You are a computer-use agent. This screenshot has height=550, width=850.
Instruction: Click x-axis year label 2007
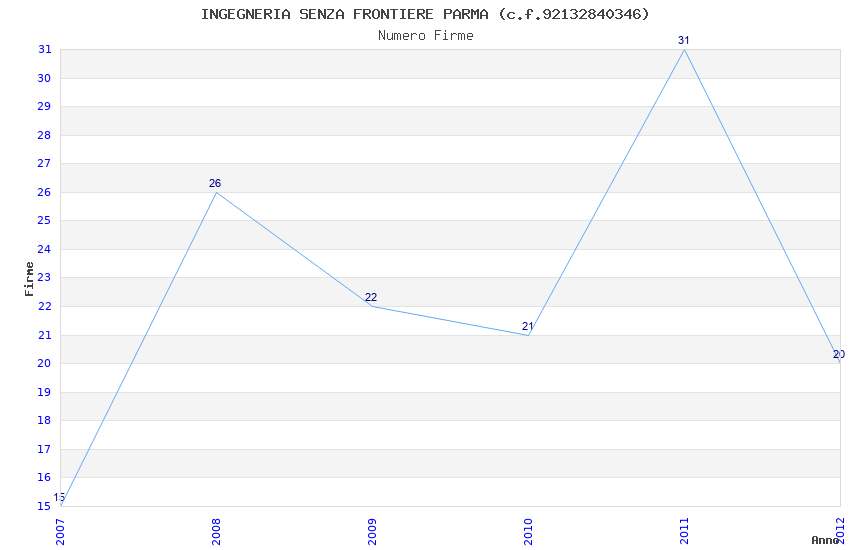coord(60,532)
